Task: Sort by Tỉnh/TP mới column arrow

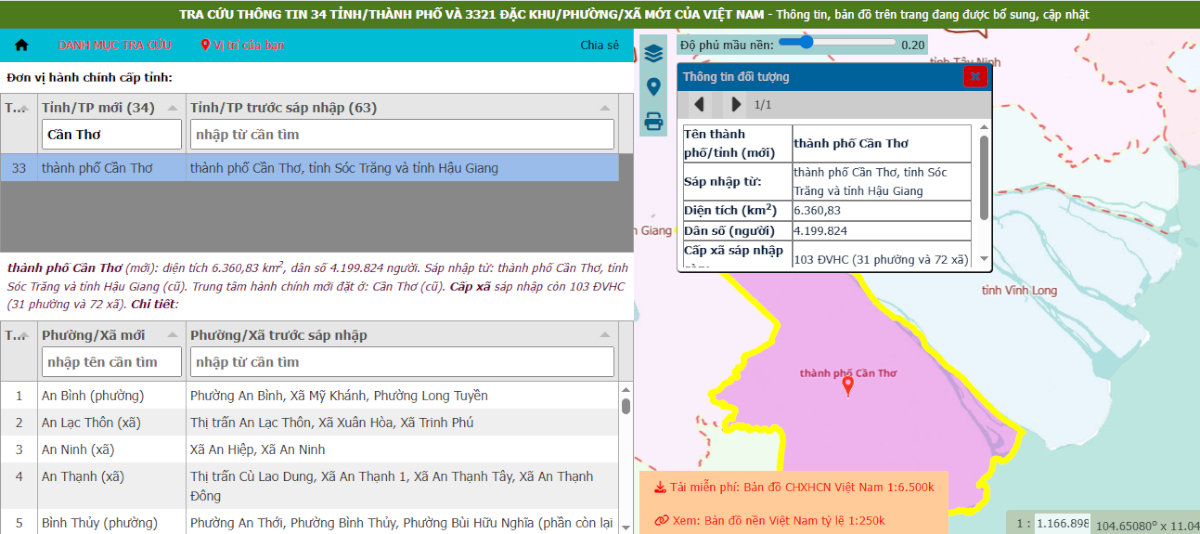Action: coord(171,108)
